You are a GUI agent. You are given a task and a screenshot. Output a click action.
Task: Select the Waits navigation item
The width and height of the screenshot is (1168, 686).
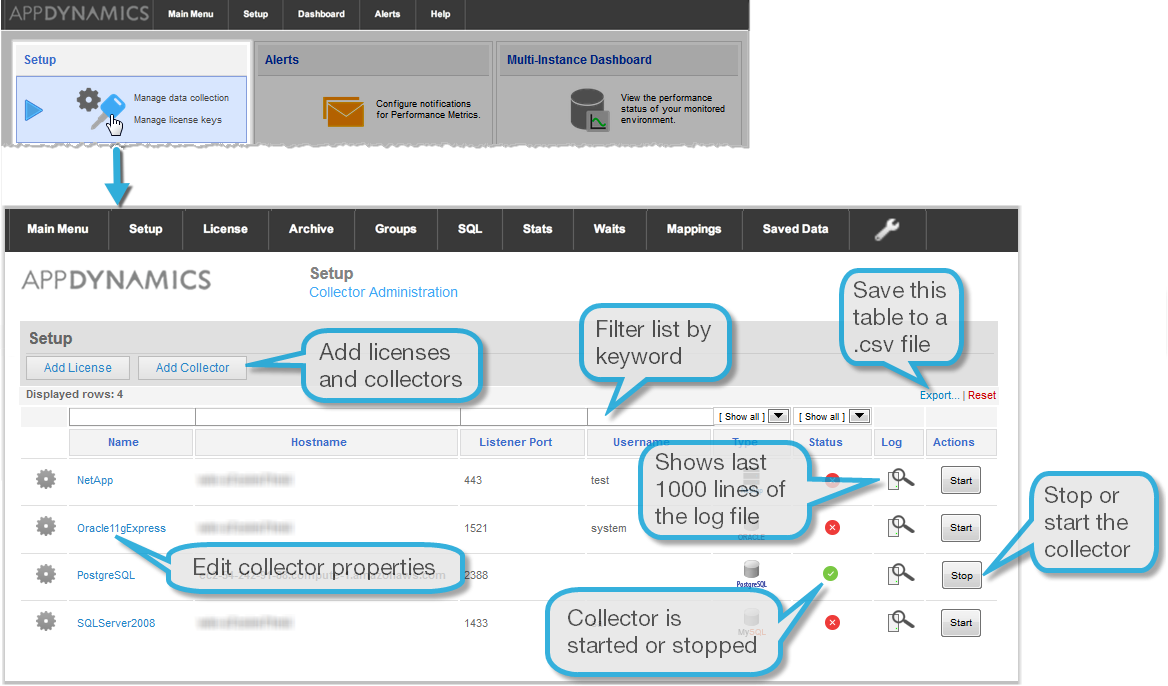click(609, 229)
